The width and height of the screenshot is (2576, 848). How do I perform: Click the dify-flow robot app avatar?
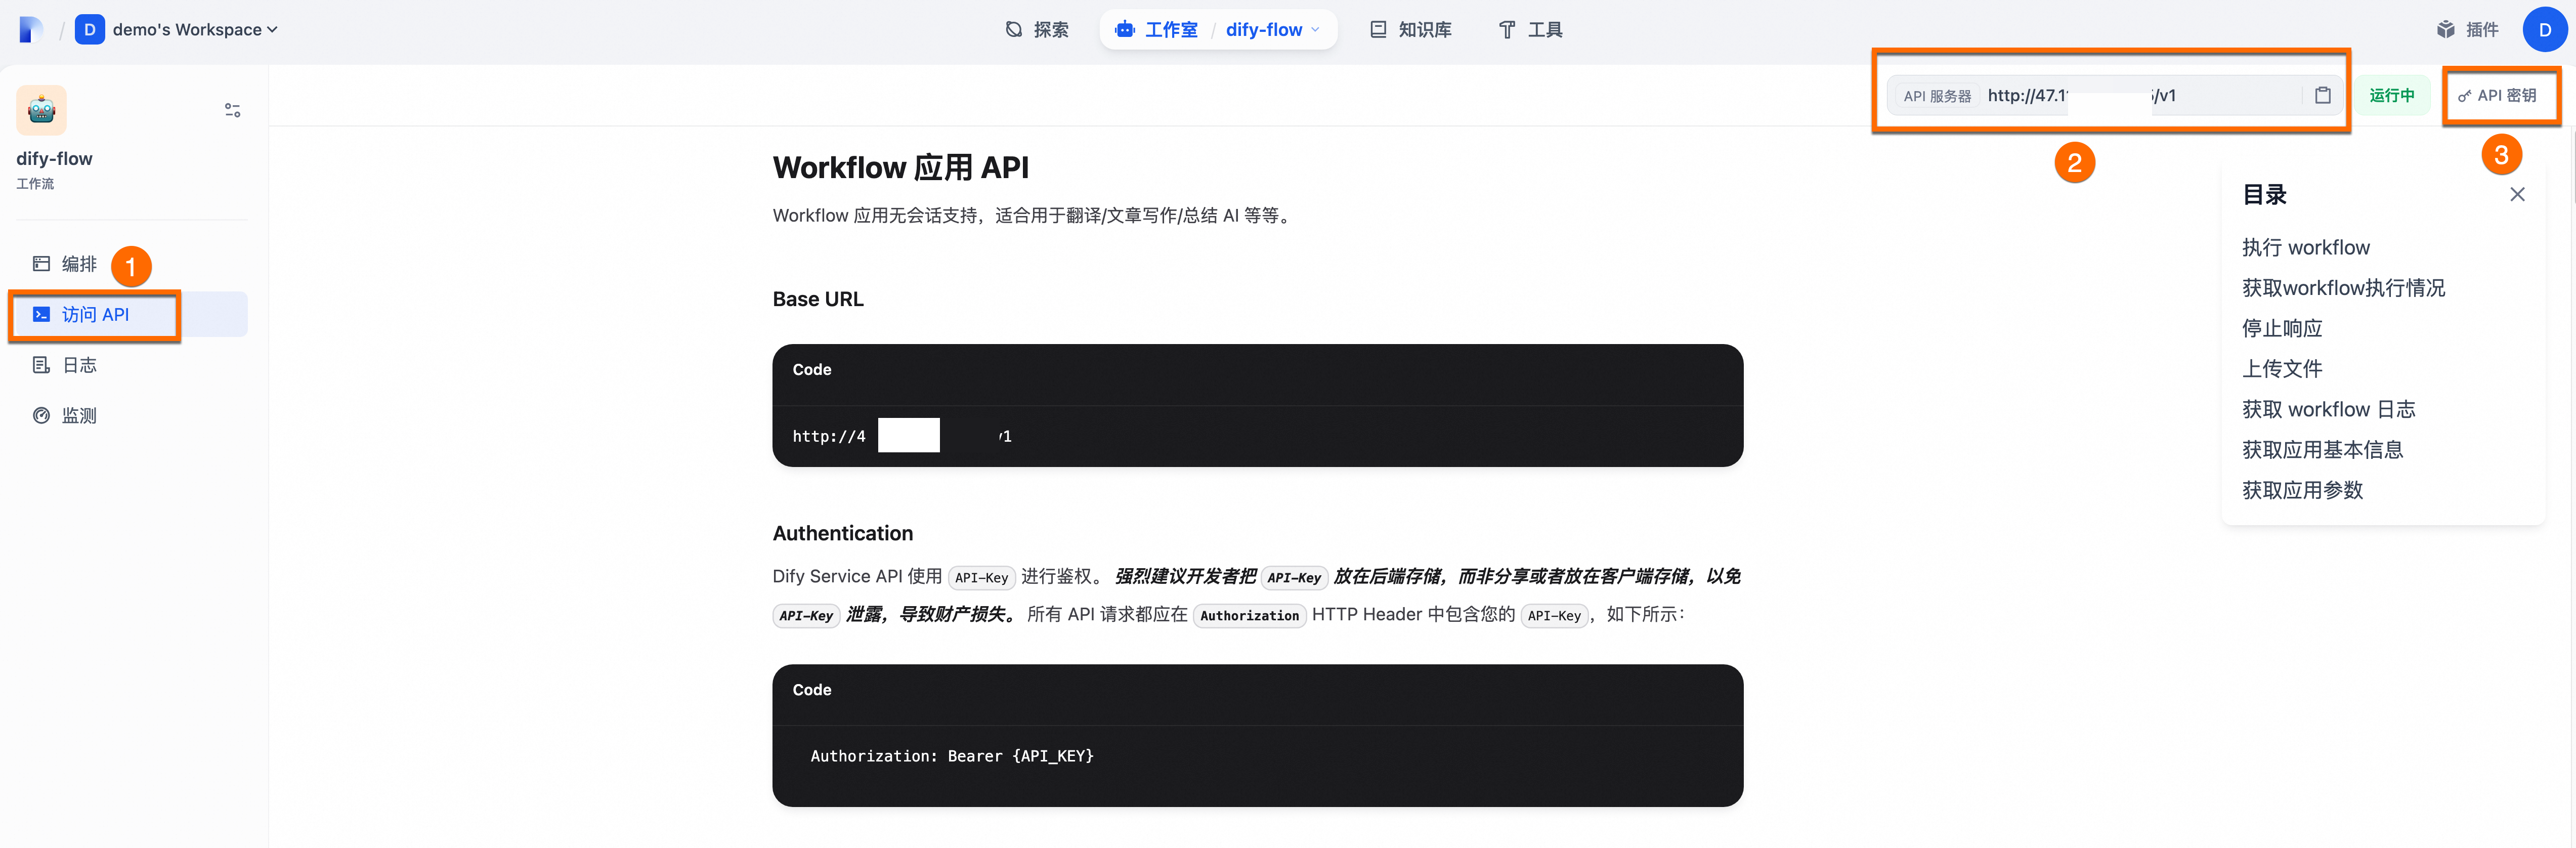click(41, 110)
